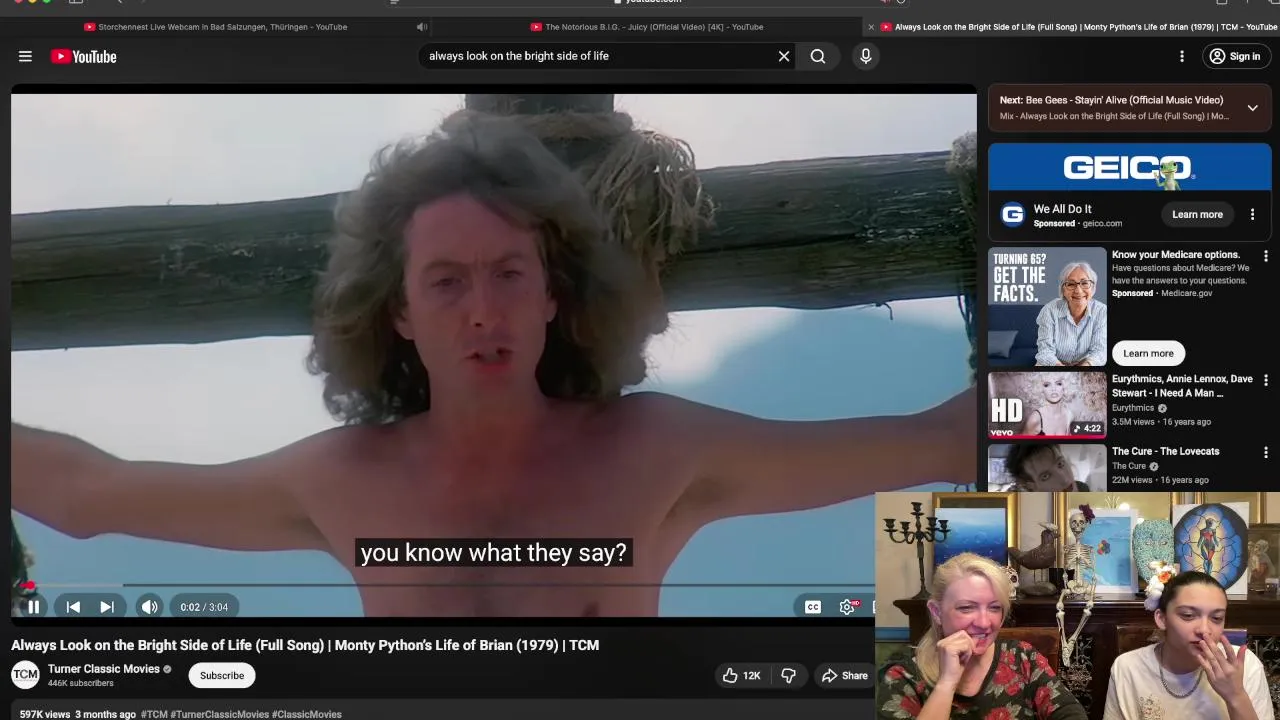
Task: Clear the search box text
Action: click(784, 56)
